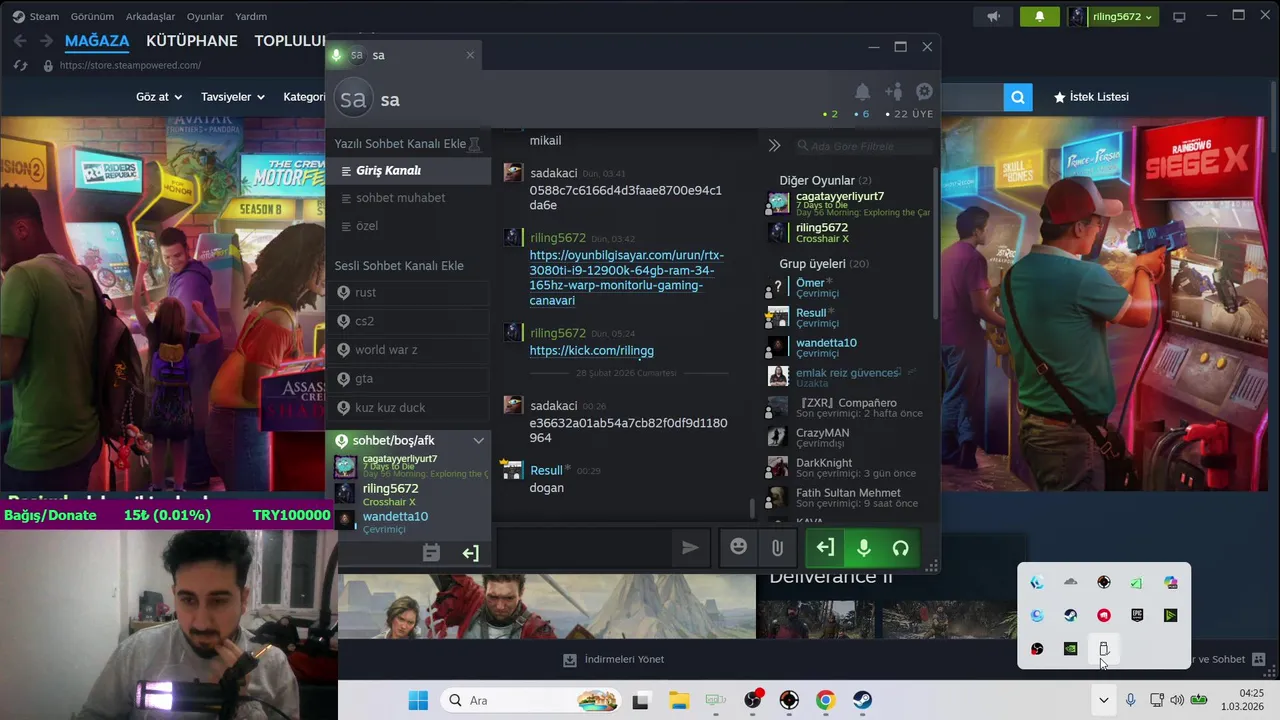
Task: Open the Oyunlar menu
Action: tap(205, 17)
